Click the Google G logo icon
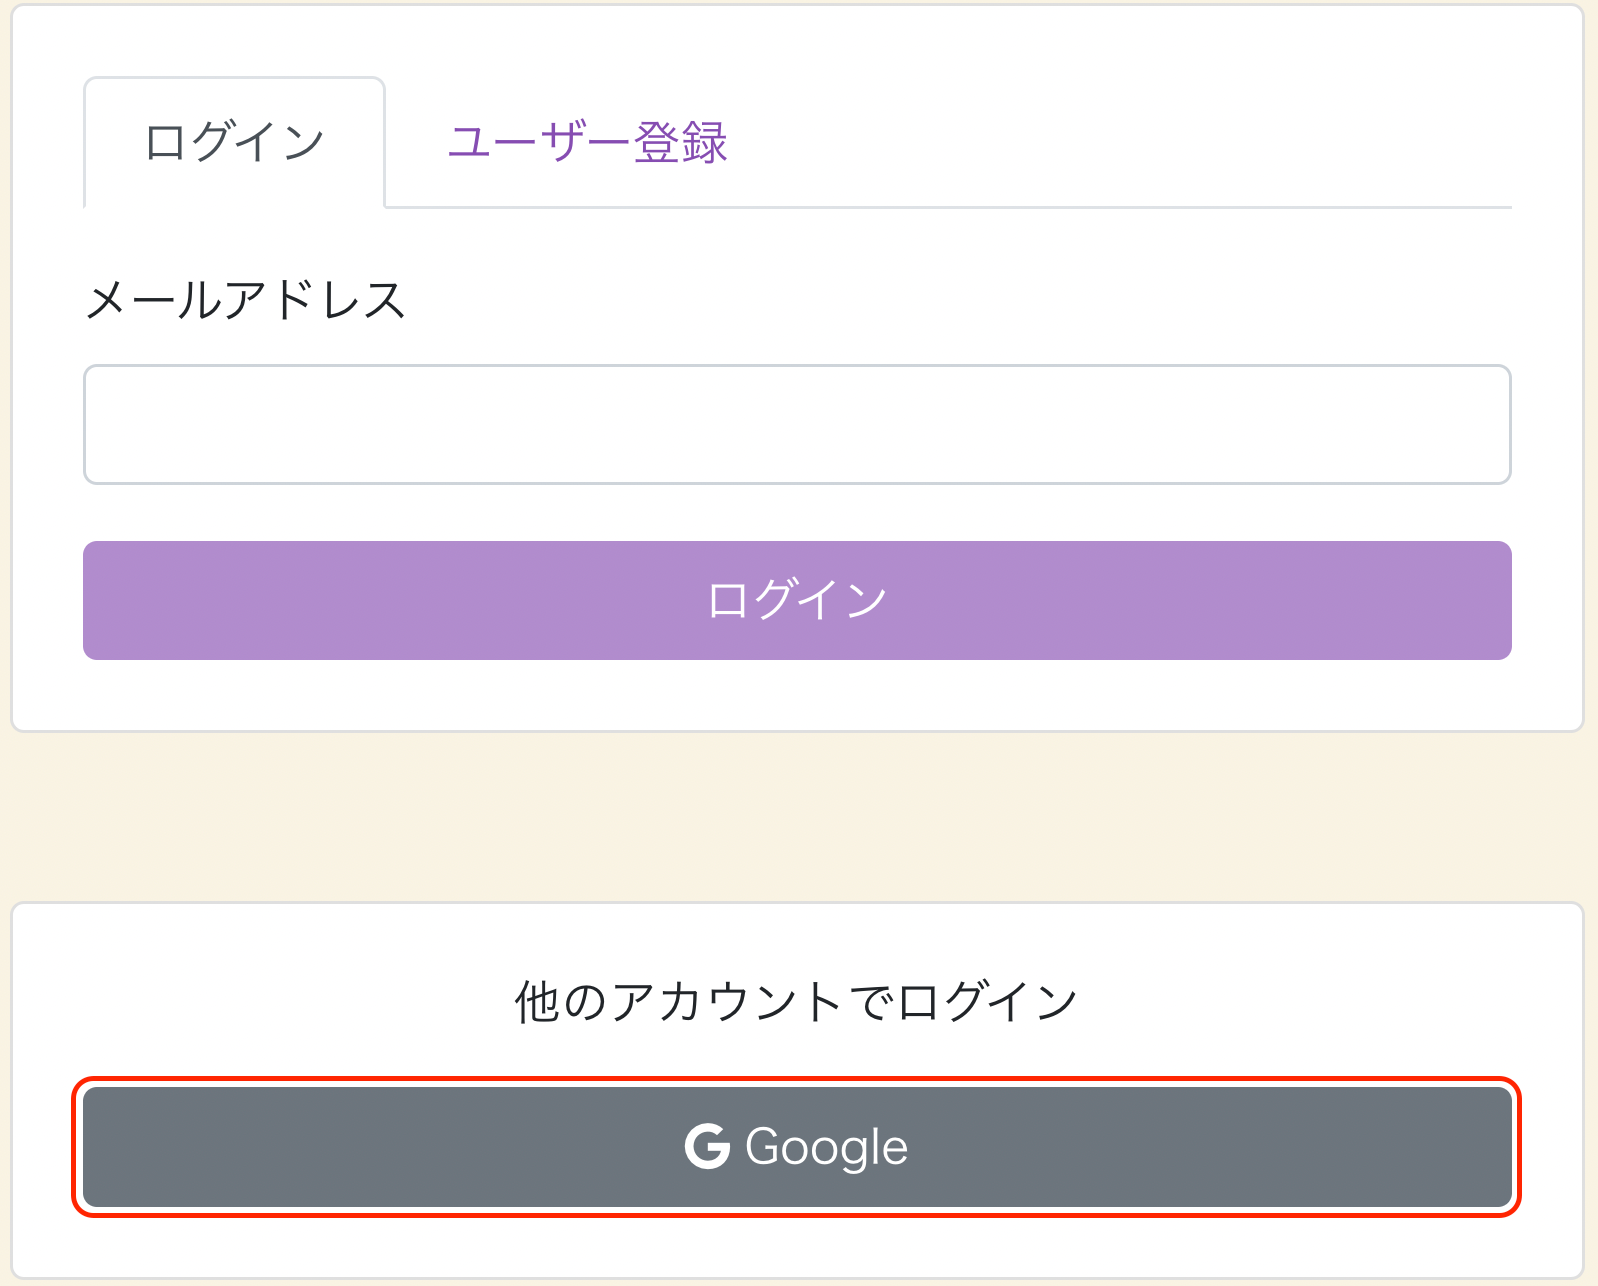1598x1286 pixels. [x=707, y=1146]
